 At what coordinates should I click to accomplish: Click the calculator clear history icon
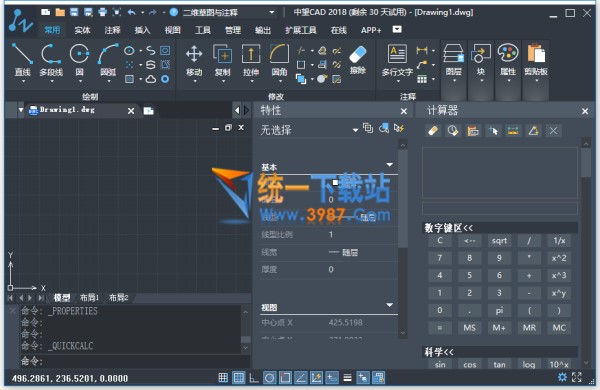[x=453, y=131]
